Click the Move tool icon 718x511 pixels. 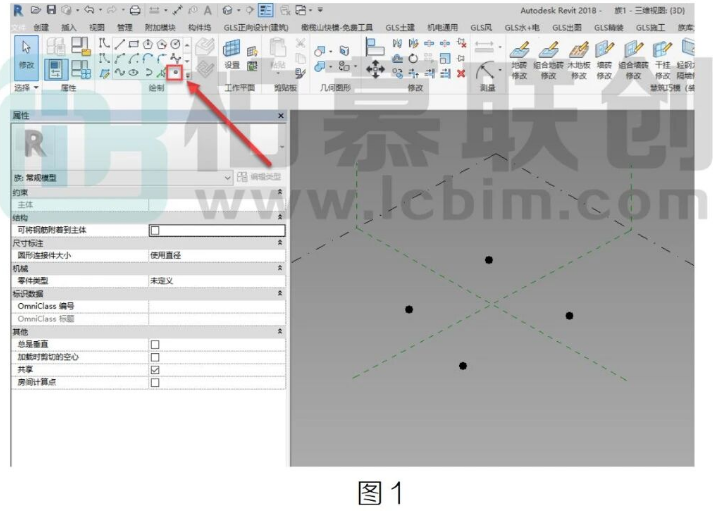(x=375, y=69)
